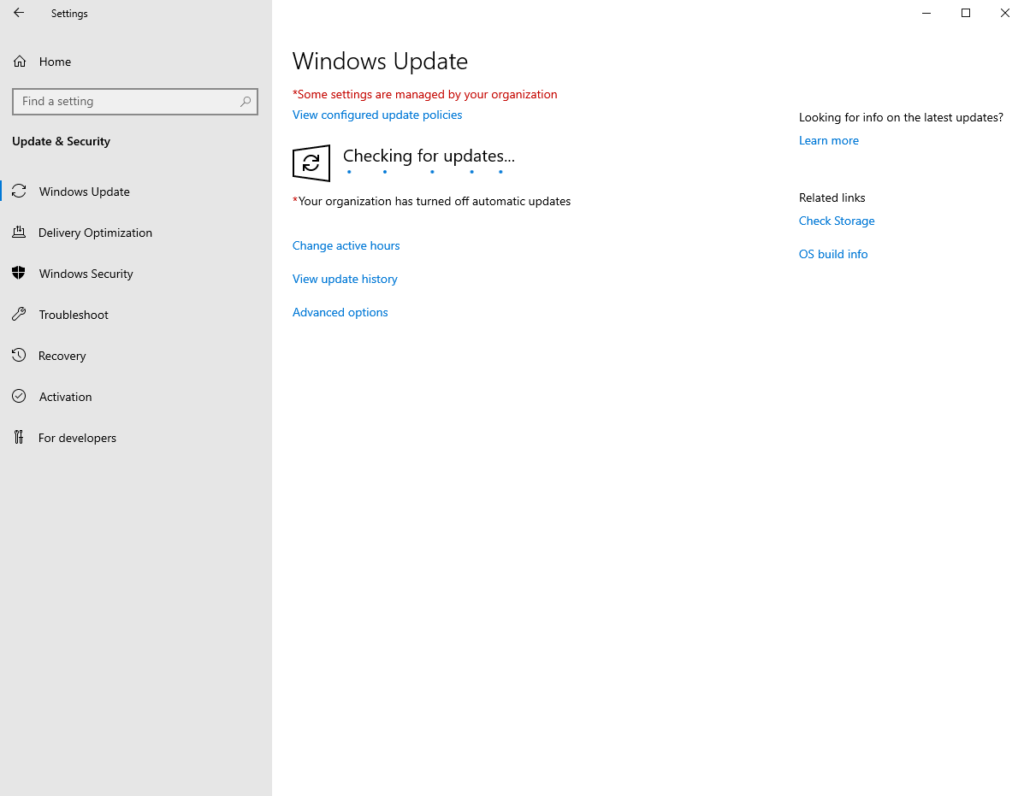Click the Windows Security shield icon

19,274
